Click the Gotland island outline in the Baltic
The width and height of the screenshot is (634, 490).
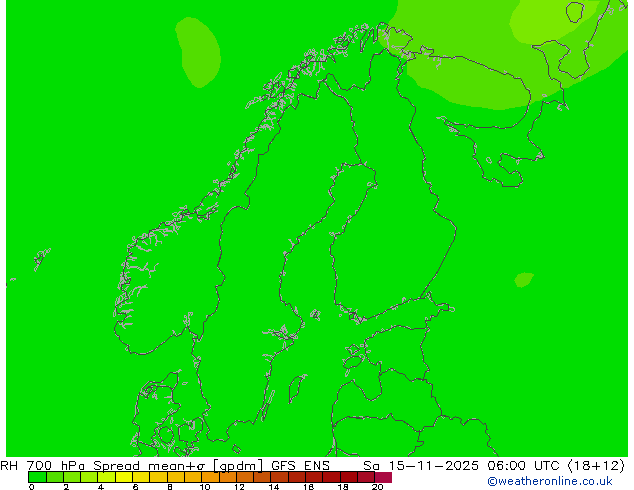point(297,389)
